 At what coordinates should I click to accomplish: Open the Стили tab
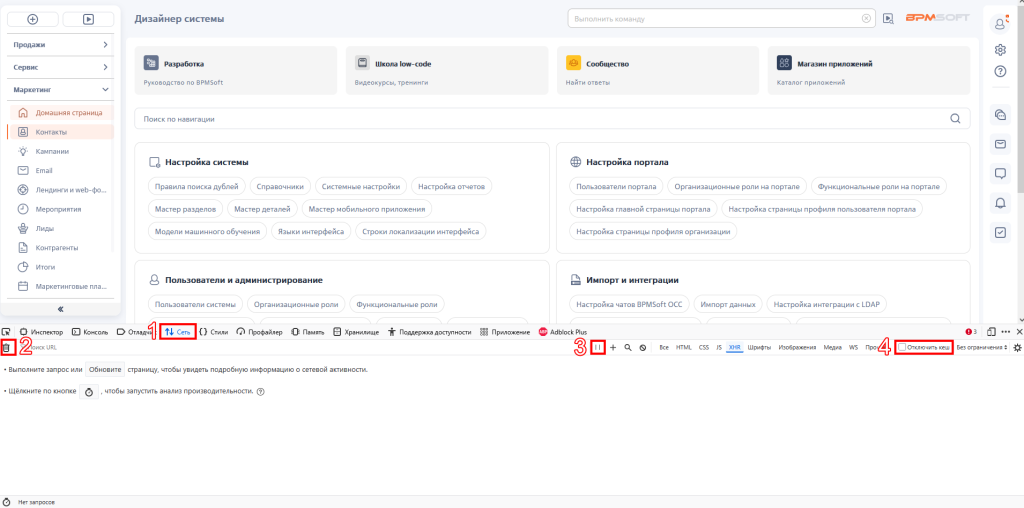214,332
